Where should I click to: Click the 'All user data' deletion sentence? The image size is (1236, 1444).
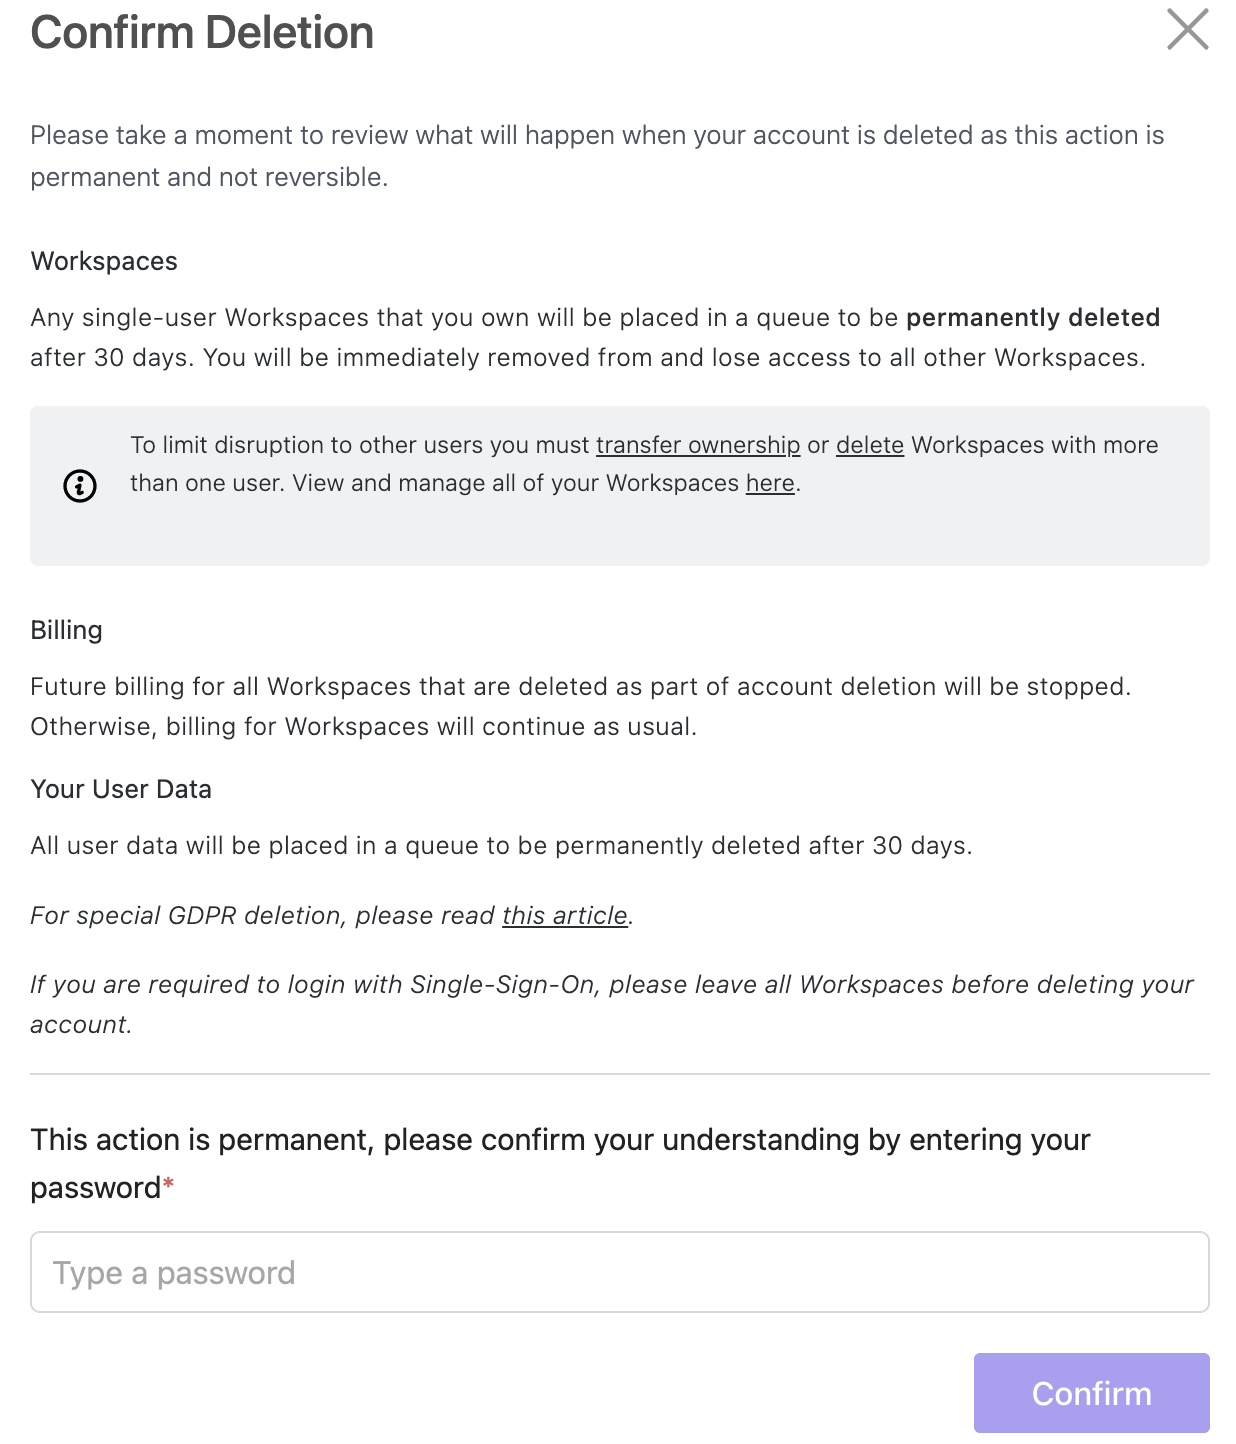(x=500, y=846)
